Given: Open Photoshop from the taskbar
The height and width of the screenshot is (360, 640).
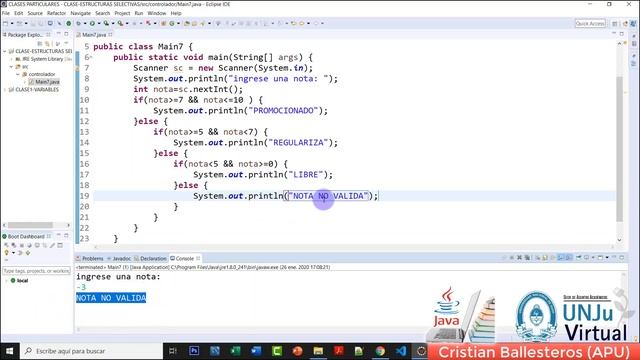Looking at the screenshot, I should [x=194, y=351].
